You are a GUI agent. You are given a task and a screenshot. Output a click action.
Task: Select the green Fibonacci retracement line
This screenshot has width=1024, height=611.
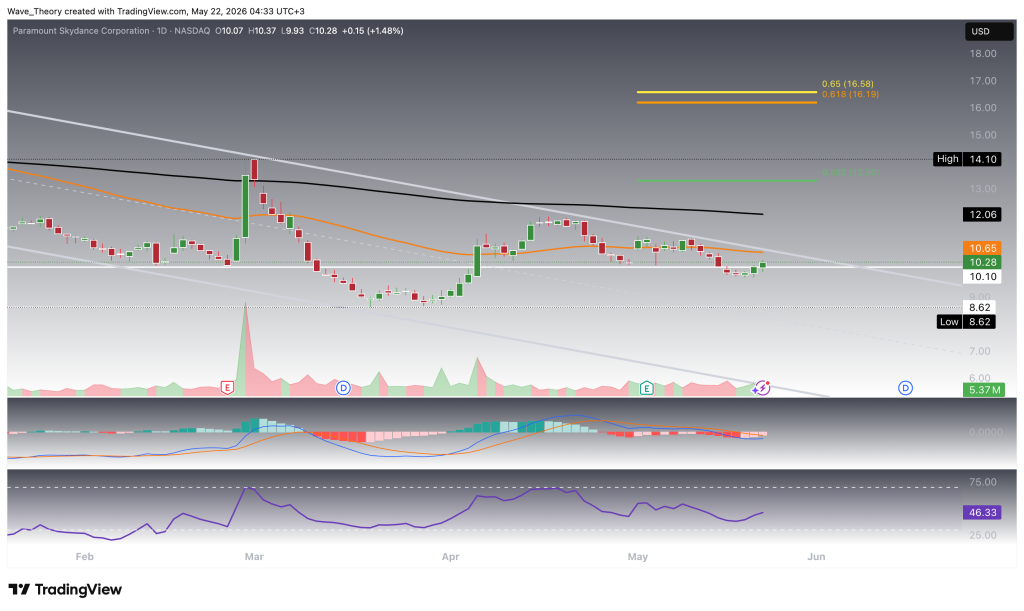pyautogui.click(x=727, y=180)
